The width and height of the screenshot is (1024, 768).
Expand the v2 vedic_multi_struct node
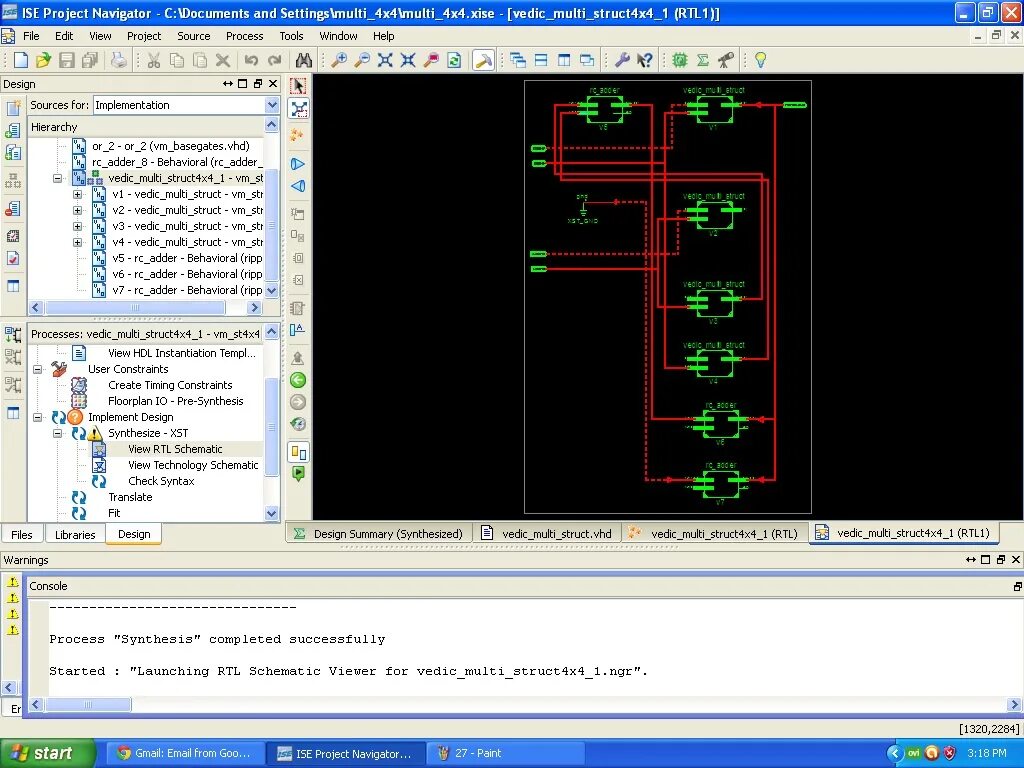[x=78, y=210]
